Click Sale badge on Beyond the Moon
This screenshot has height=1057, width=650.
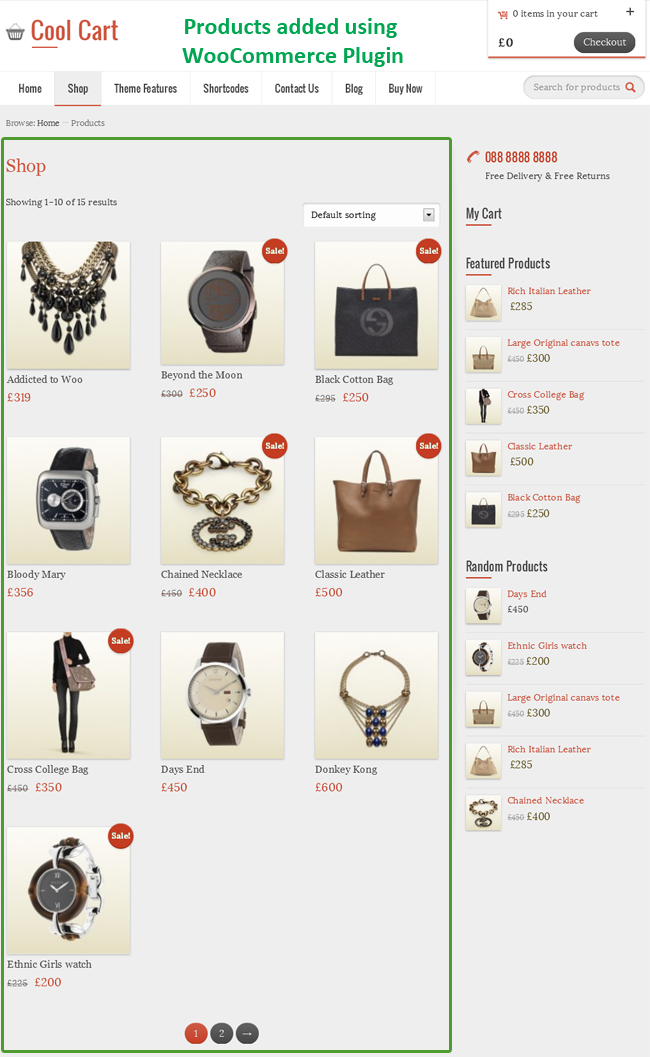tap(274, 251)
